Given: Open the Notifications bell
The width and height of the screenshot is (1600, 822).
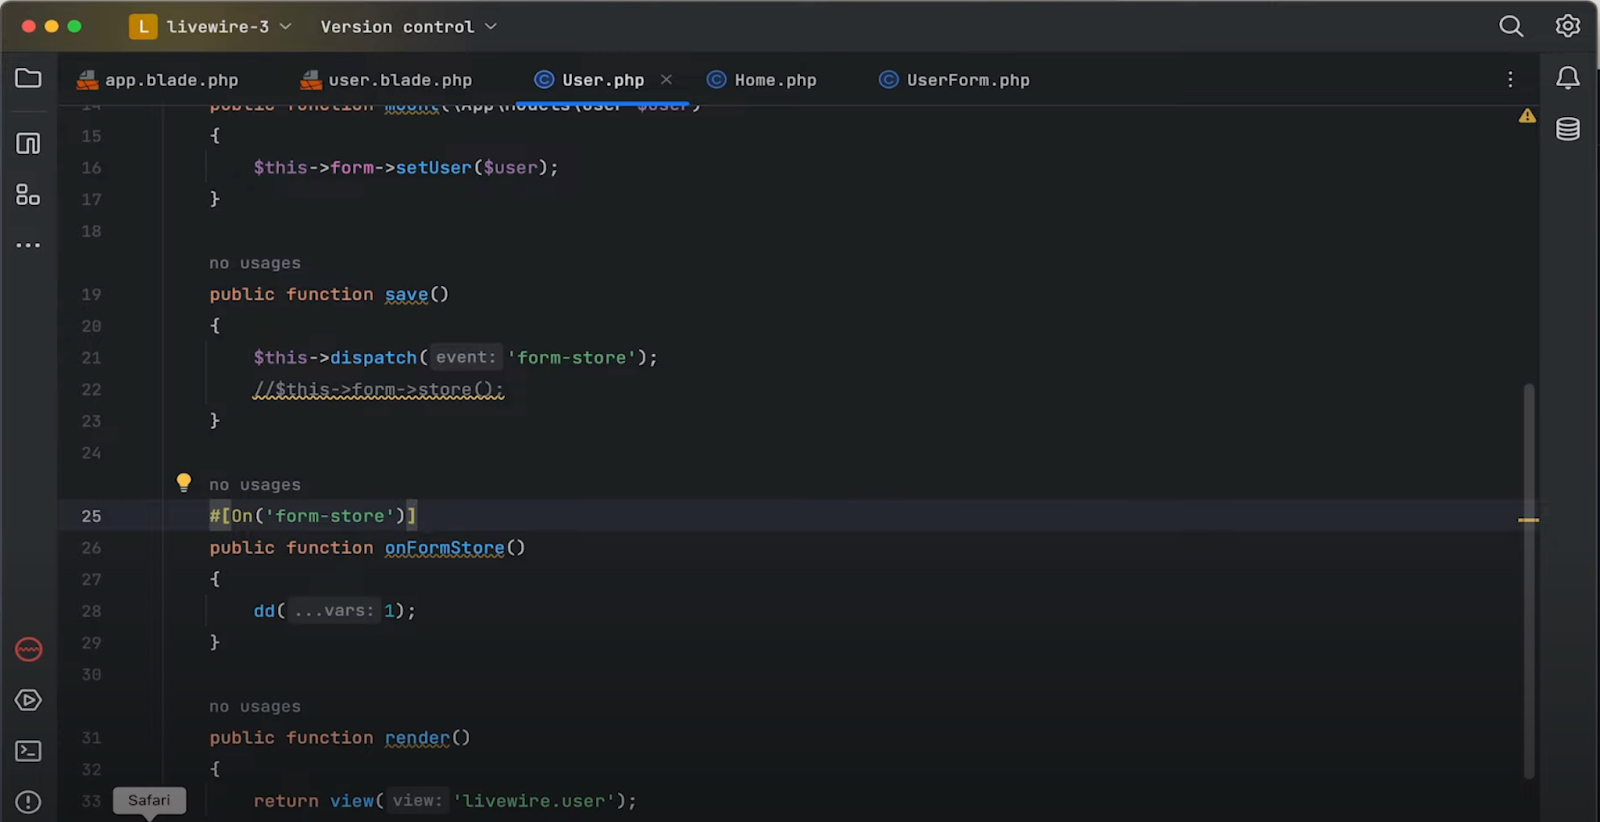Looking at the screenshot, I should (x=1568, y=78).
